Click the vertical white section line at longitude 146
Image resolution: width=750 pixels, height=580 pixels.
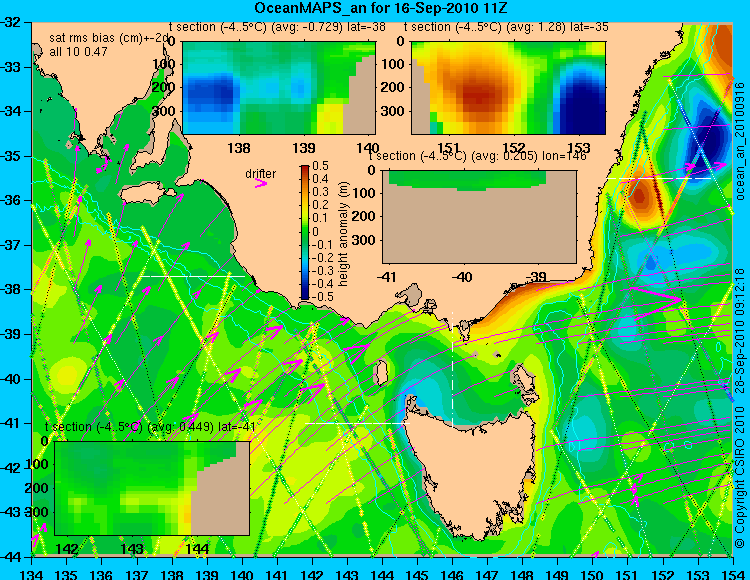tap(452, 370)
